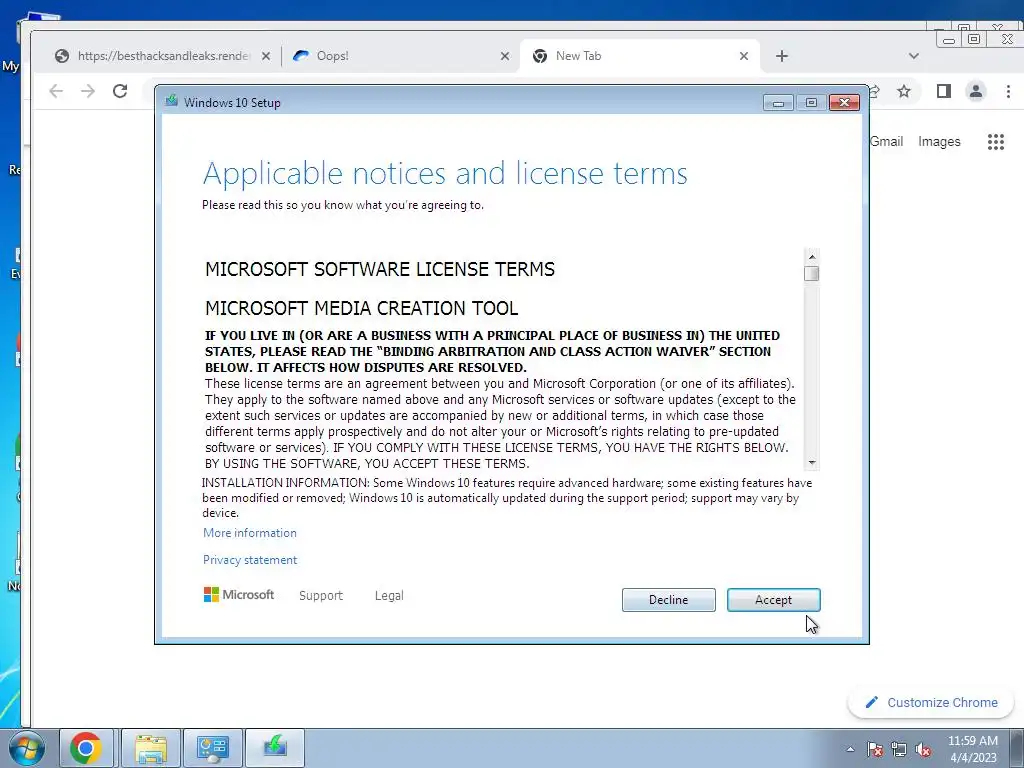The width and height of the screenshot is (1024, 768).
Task: Open the Images link in Chrome
Action: [x=939, y=141]
